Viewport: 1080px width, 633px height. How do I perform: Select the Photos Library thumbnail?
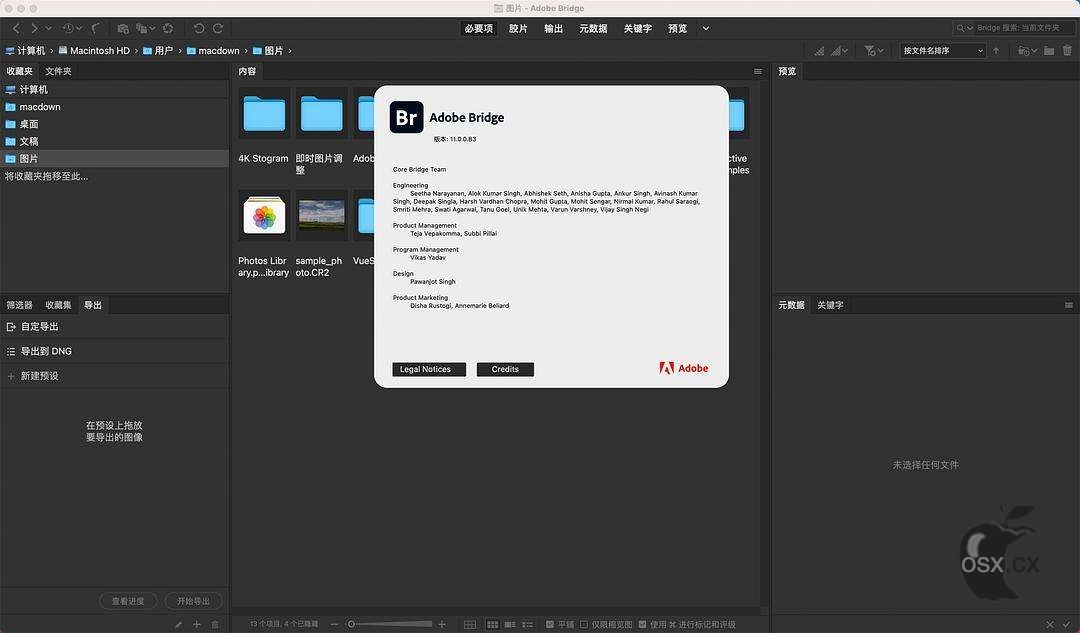point(264,215)
